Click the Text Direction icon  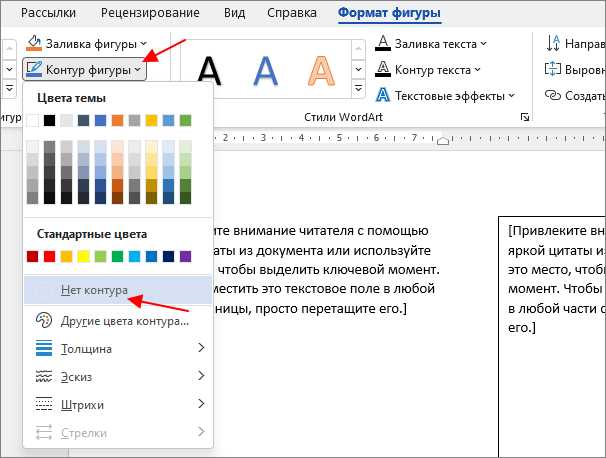click(x=553, y=43)
